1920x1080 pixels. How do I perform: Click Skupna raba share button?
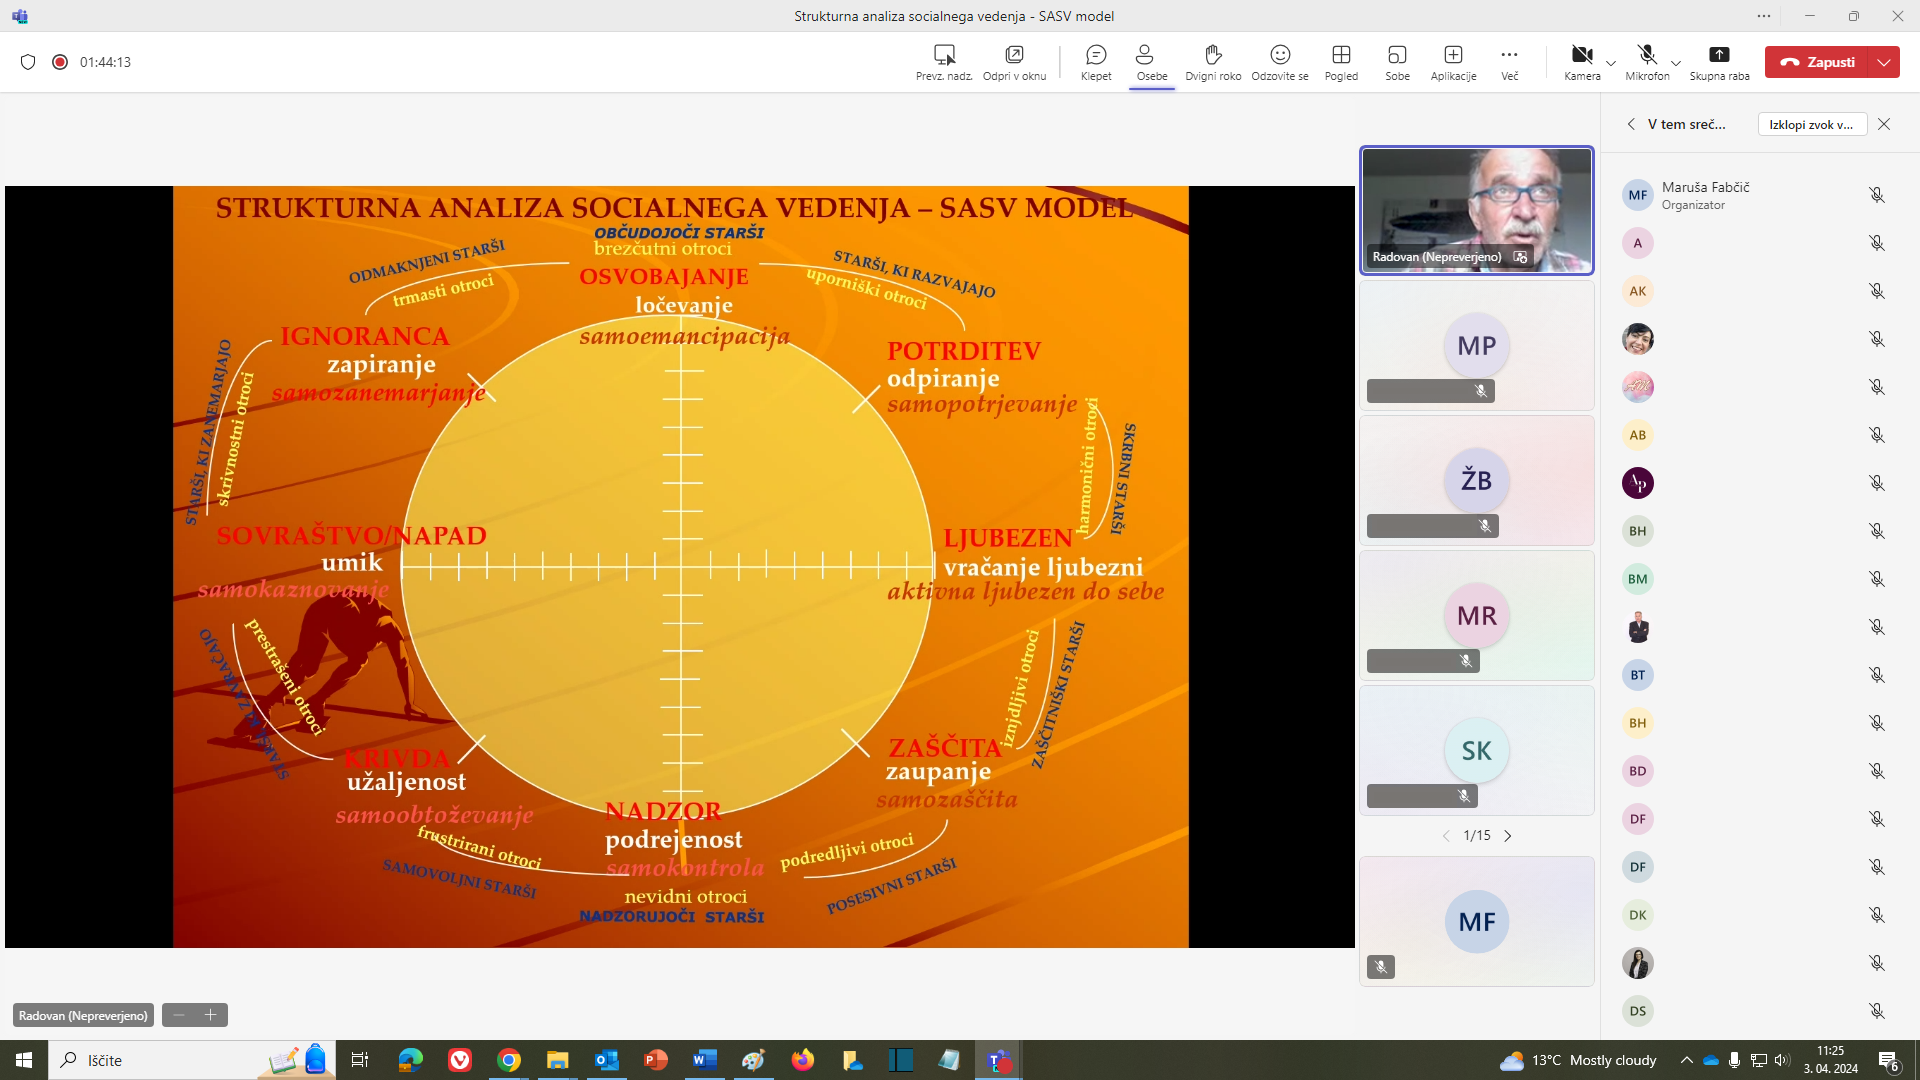tap(1719, 61)
